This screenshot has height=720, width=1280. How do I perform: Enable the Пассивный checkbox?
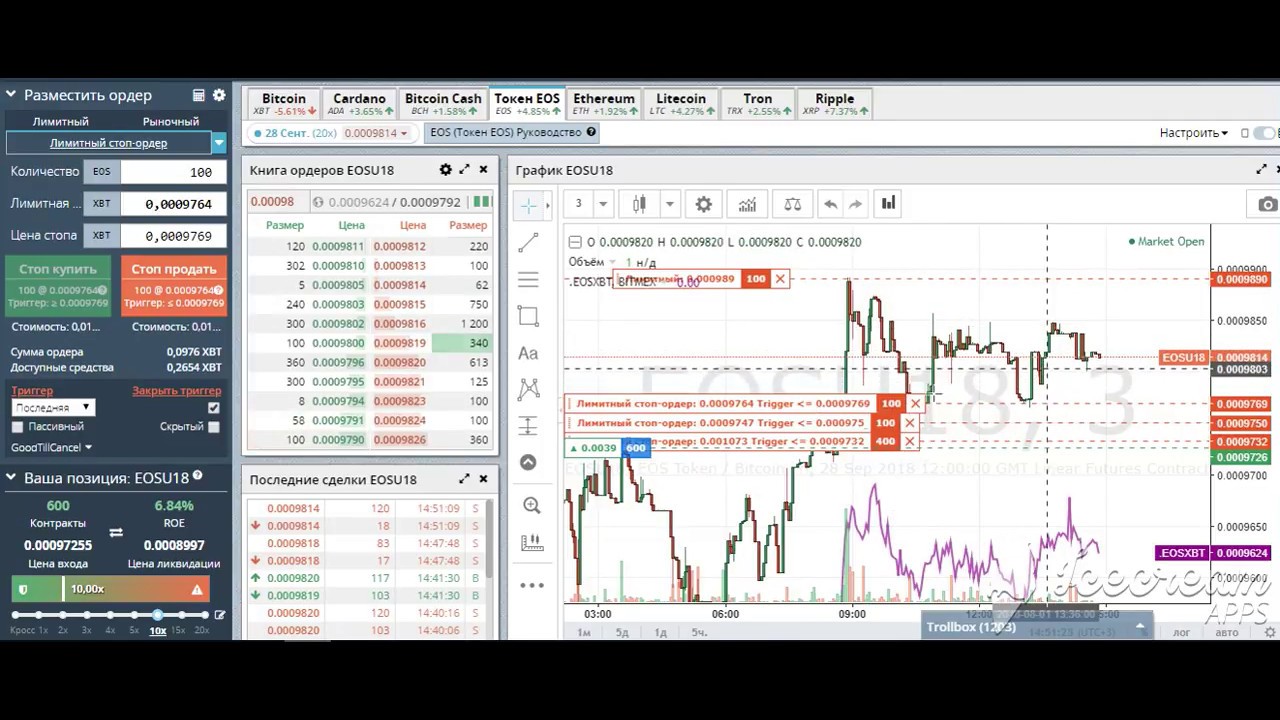17,427
